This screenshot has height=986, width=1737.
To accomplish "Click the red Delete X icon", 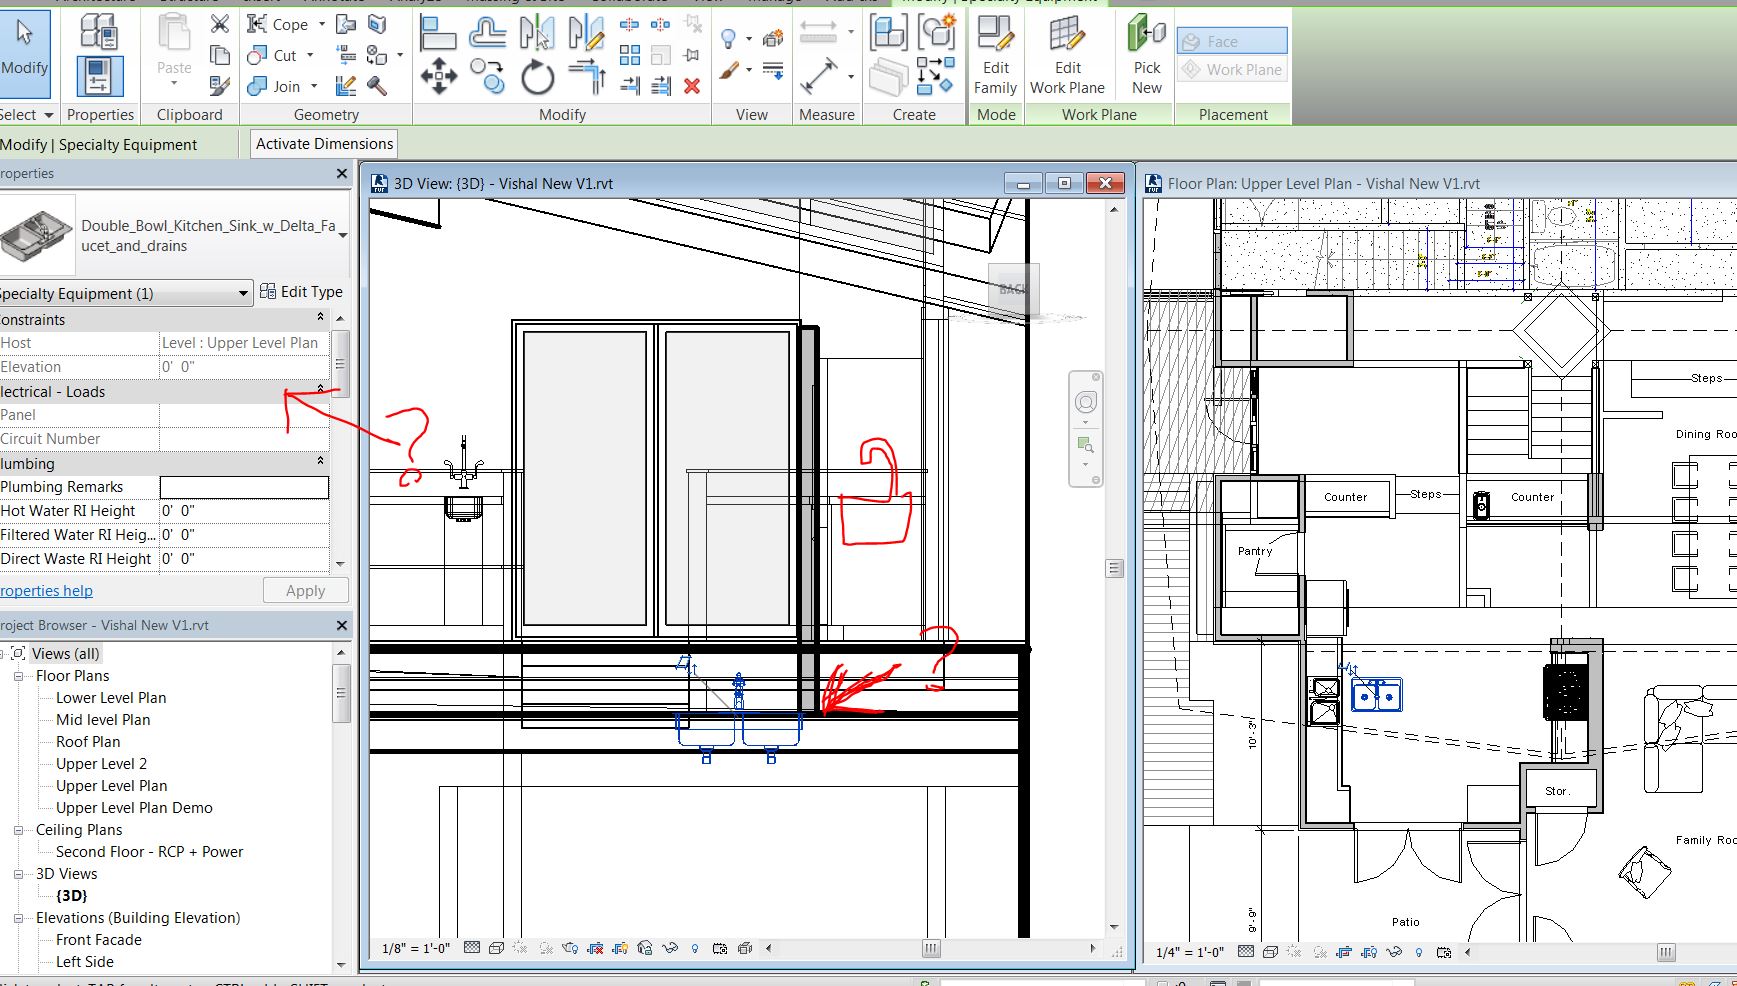I will click(x=691, y=87).
